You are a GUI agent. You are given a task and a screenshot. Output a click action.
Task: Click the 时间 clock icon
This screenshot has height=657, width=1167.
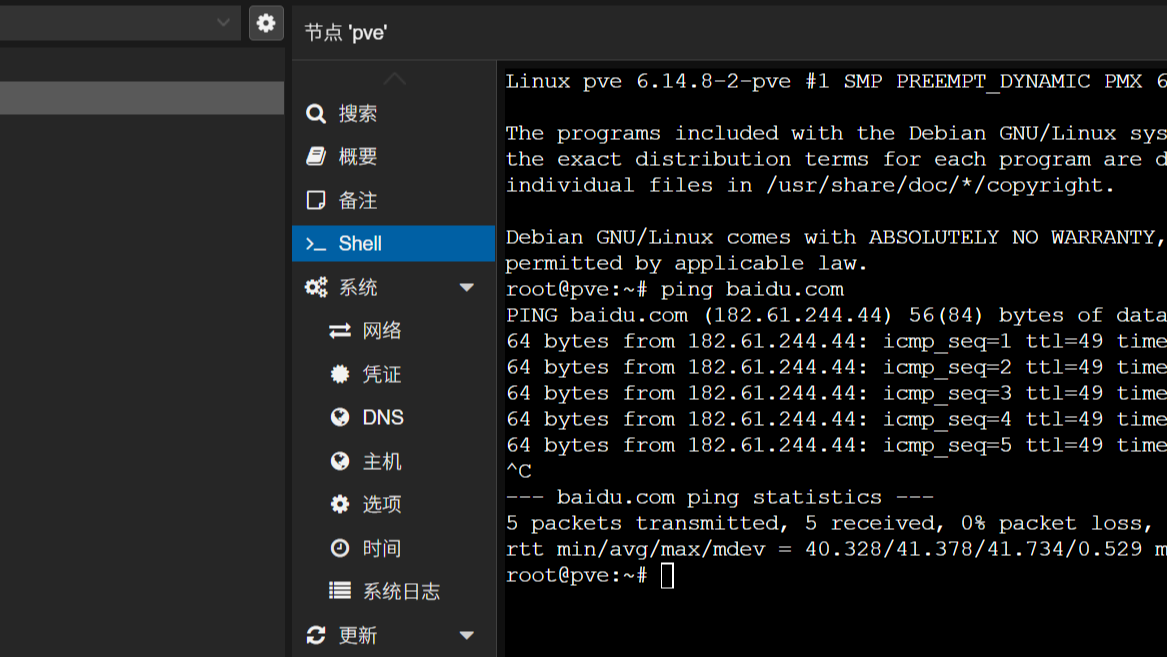[x=340, y=548]
